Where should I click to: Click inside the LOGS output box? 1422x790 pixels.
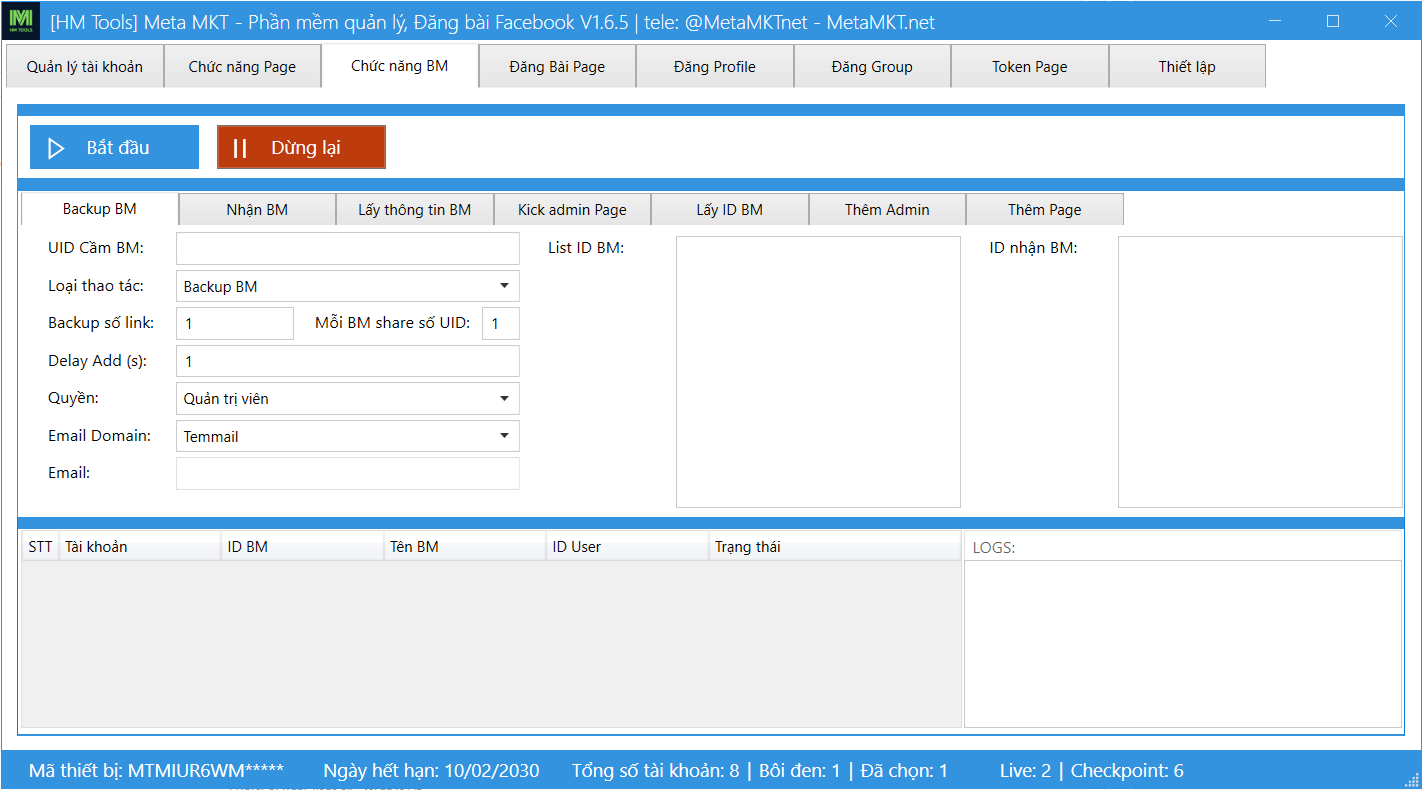click(x=1183, y=643)
